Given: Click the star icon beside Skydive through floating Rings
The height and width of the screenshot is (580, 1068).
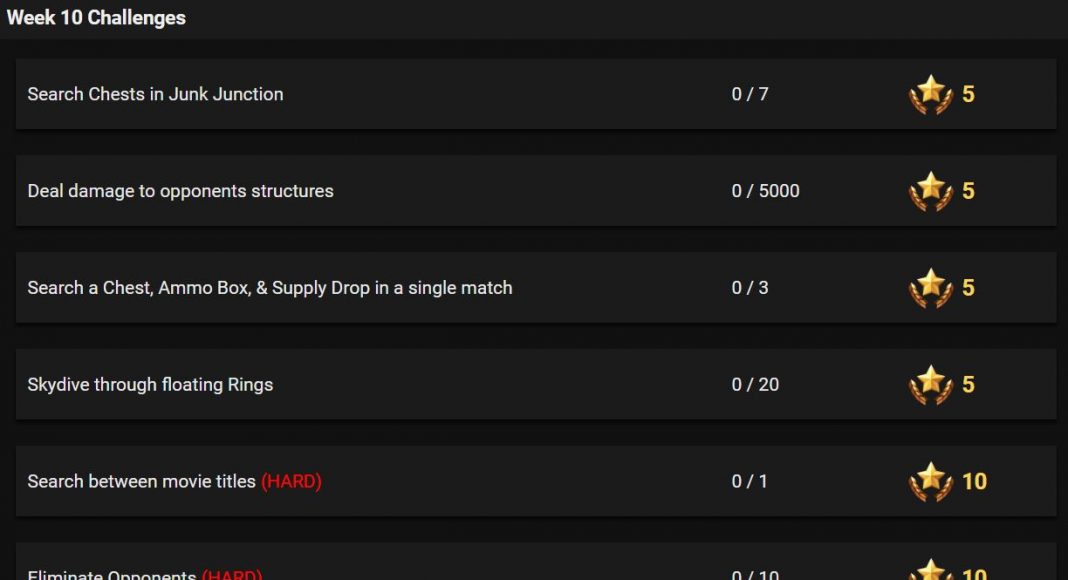Looking at the screenshot, I should (930, 385).
